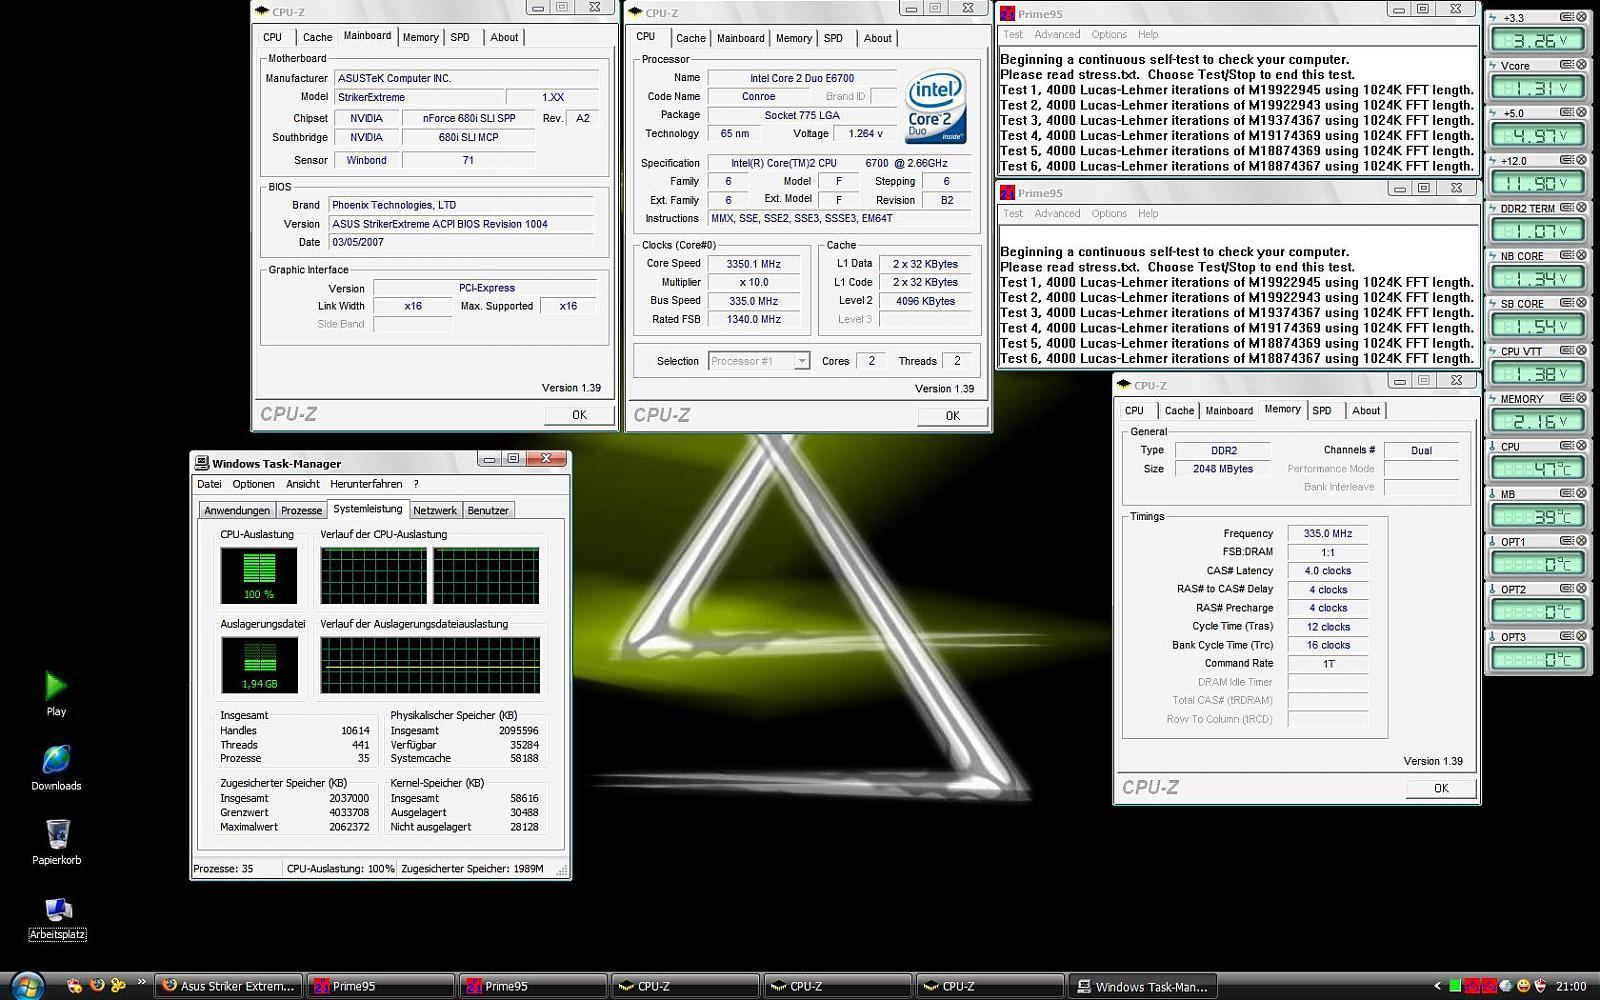Click the Windows Start orb
Screen dimensions: 1600x1000
pyautogui.click(x=27, y=985)
